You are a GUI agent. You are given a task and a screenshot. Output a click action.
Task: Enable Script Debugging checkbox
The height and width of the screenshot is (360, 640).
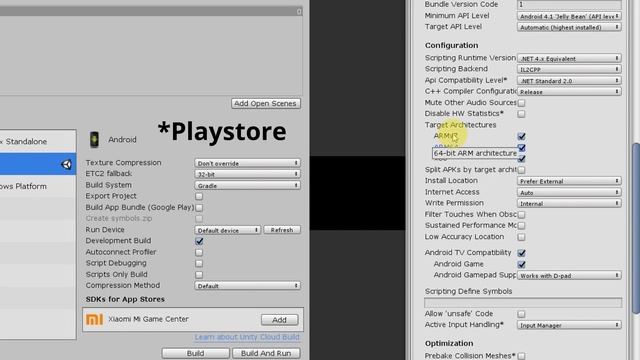tap(199, 263)
